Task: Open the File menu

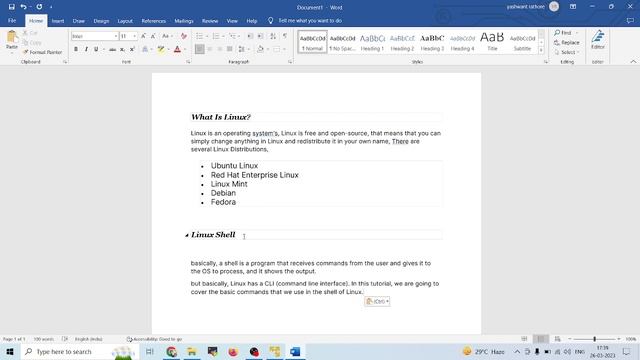Action: click(12, 20)
